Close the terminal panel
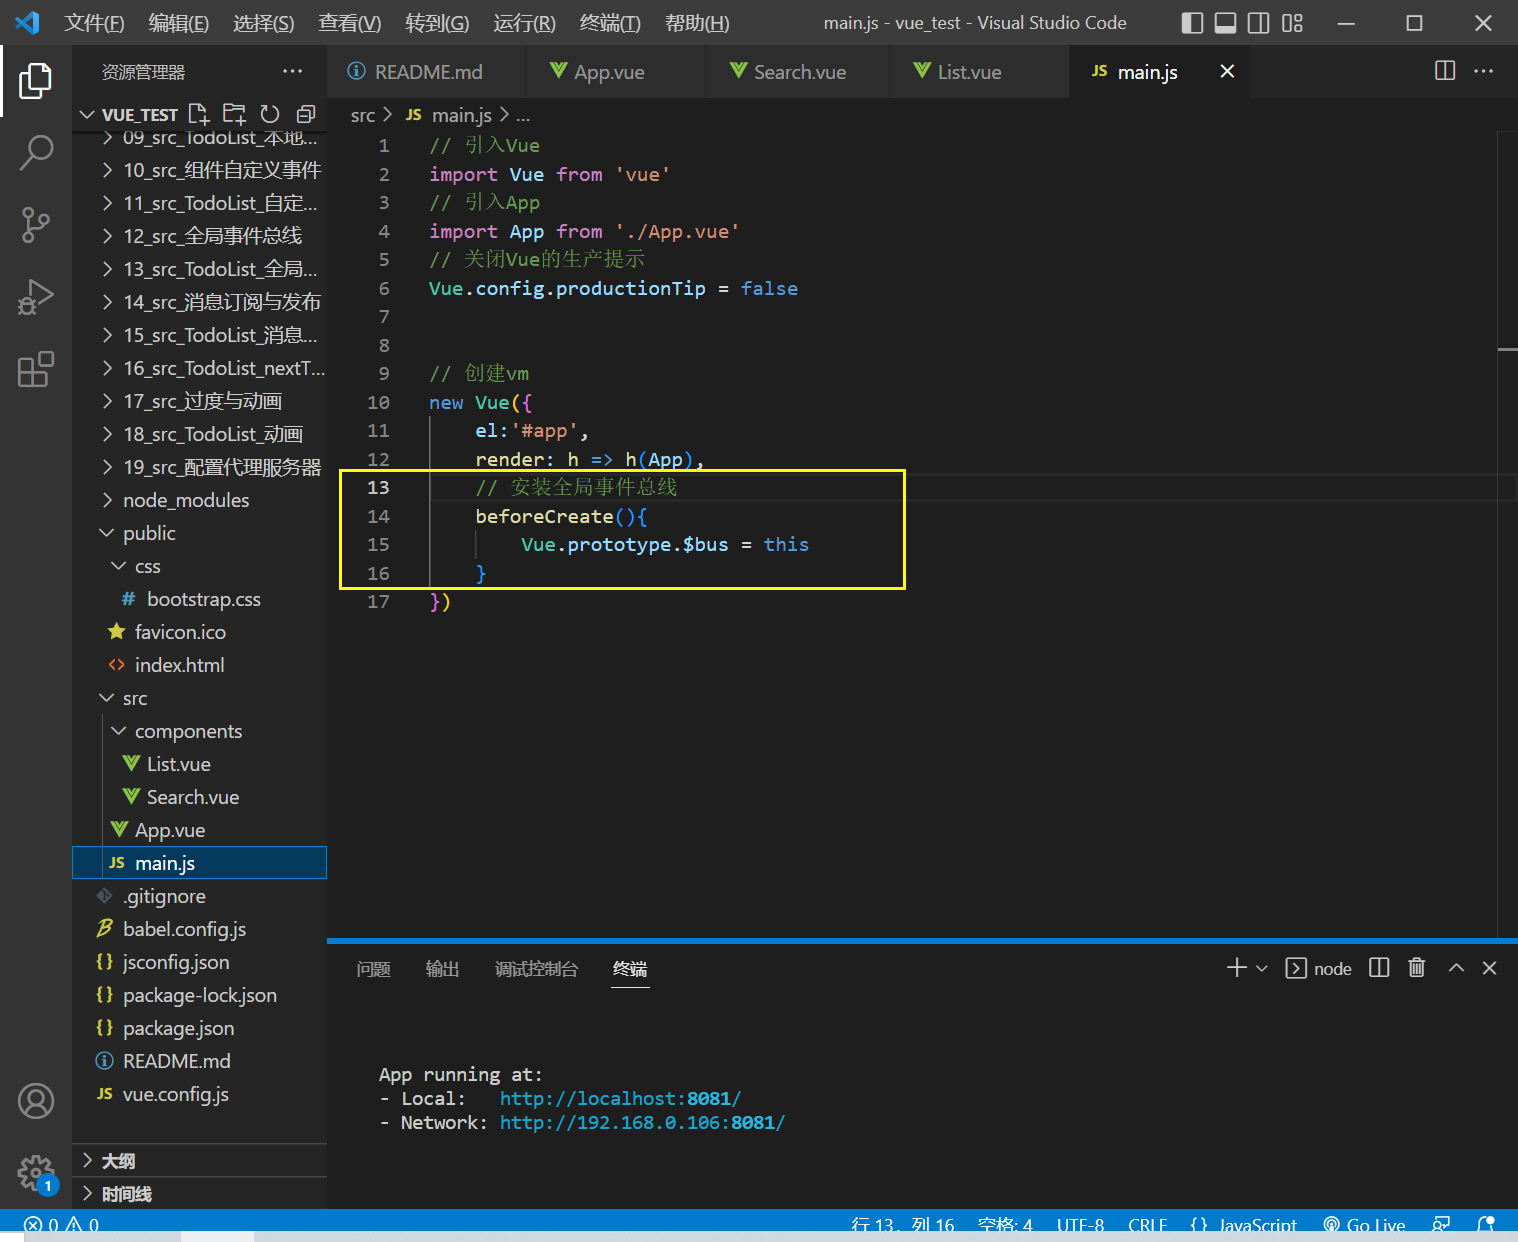This screenshot has height=1242, width=1518. 1489,968
